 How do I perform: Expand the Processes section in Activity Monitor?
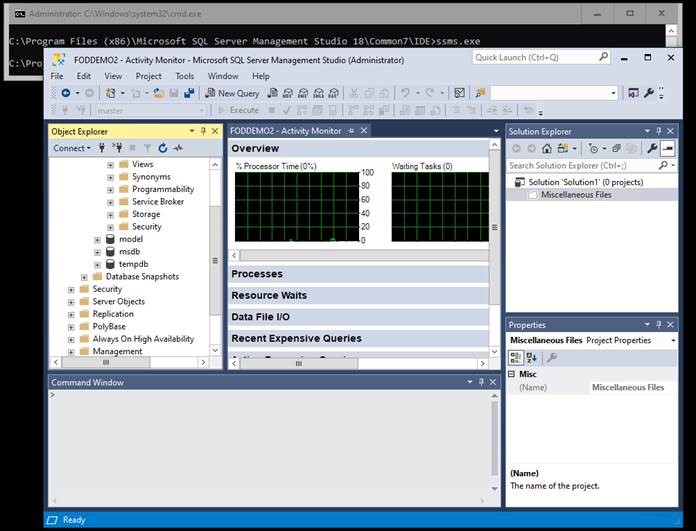coord(358,274)
